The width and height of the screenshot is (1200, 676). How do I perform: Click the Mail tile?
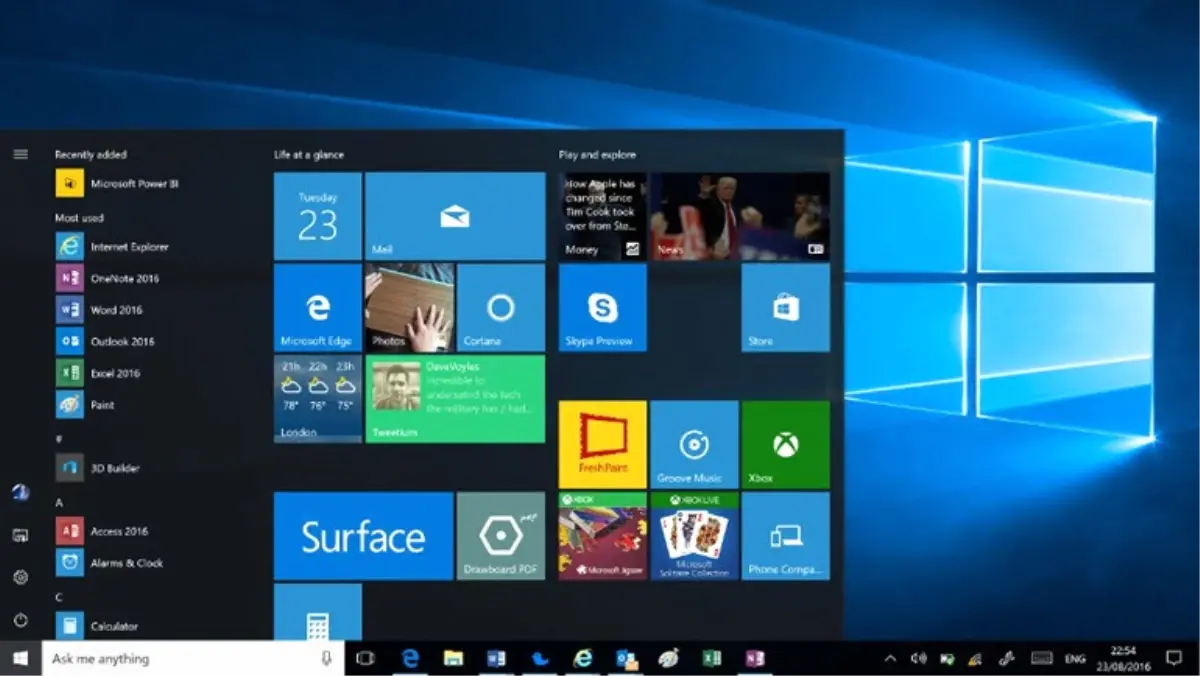[x=454, y=216]
